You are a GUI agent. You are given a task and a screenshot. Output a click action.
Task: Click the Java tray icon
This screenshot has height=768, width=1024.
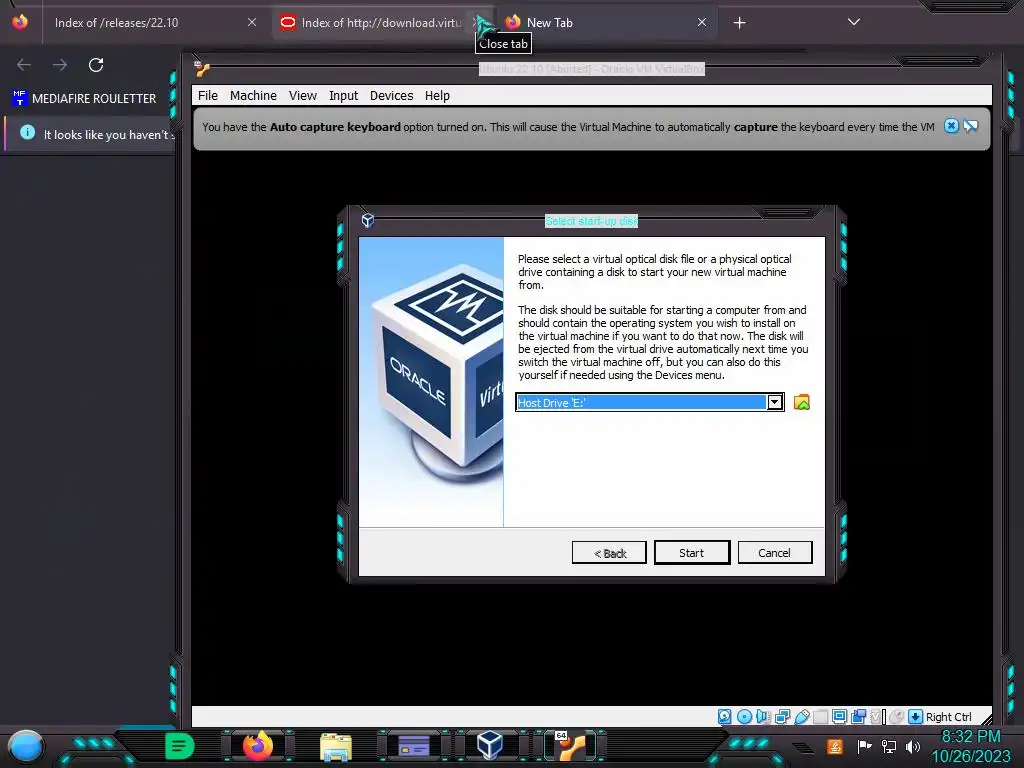(835, 746)
